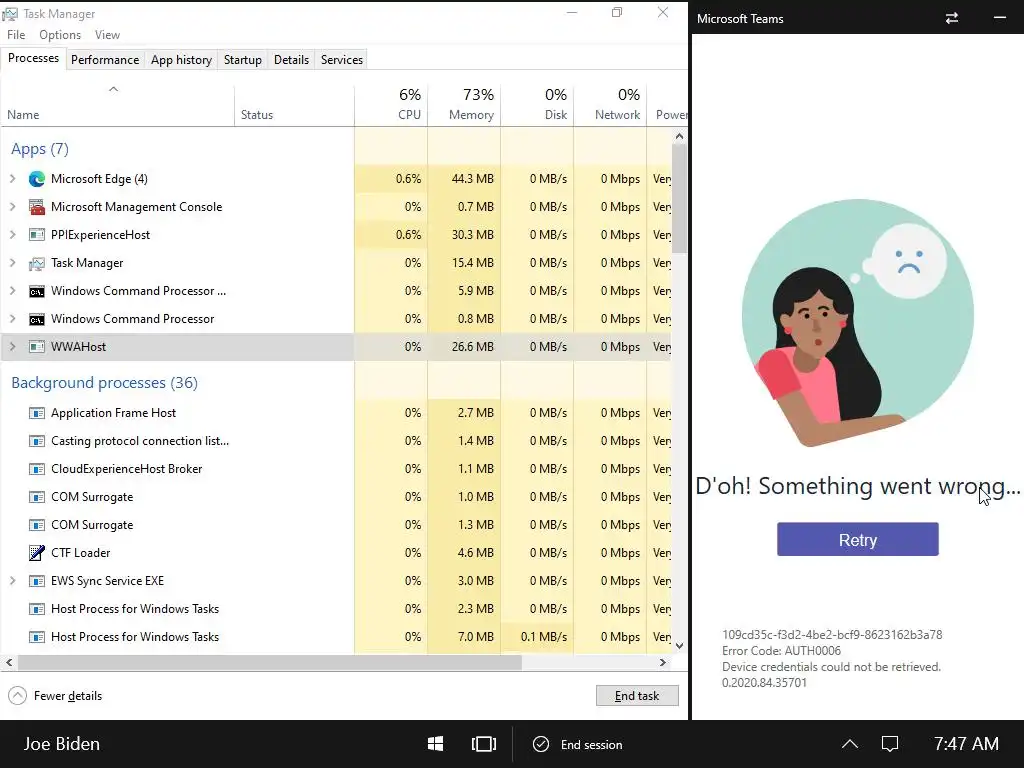Click the CloudExperienceHost Broker icon

[37, 469]
